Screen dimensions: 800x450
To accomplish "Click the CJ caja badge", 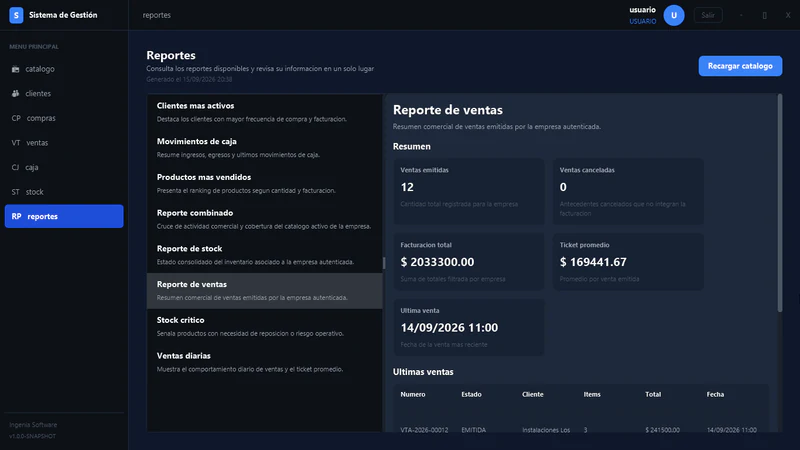I will coord(15,167).
